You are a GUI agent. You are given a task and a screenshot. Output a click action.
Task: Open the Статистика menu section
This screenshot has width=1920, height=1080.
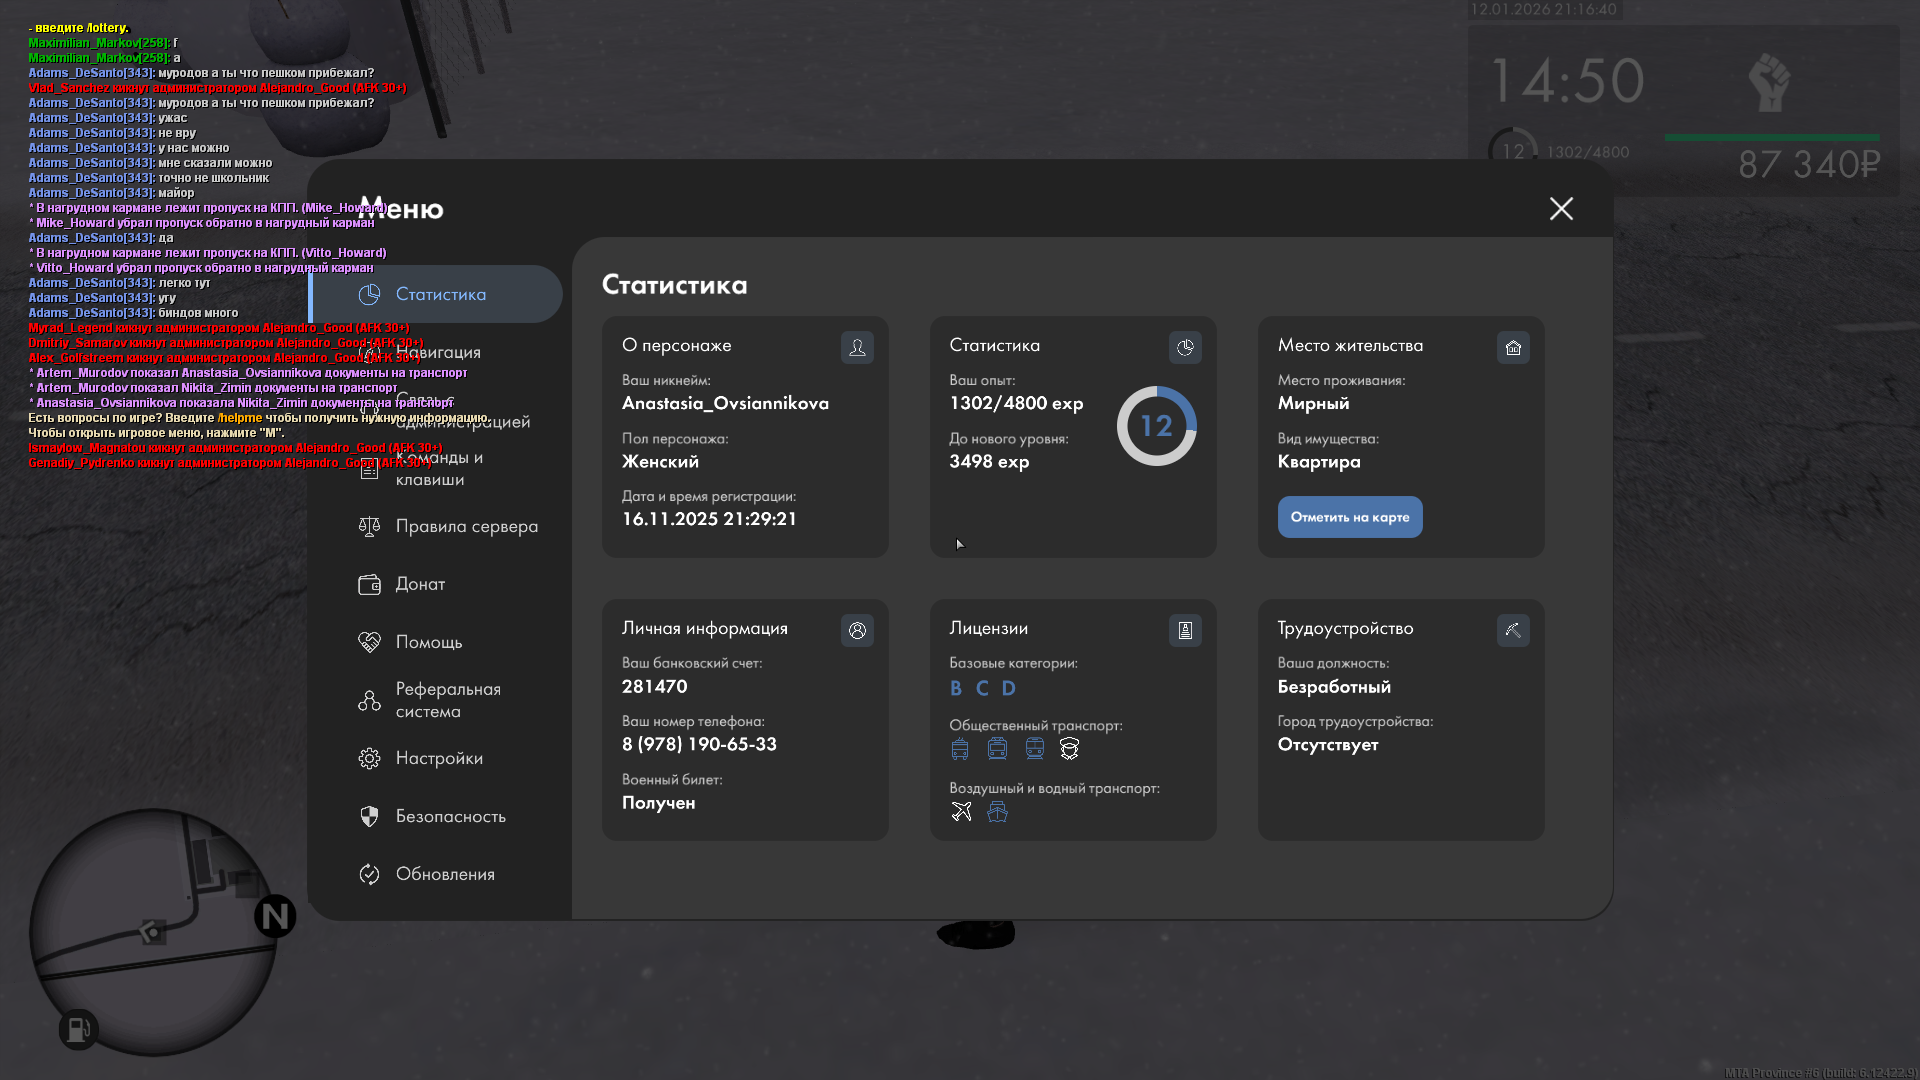coord(440,294)
